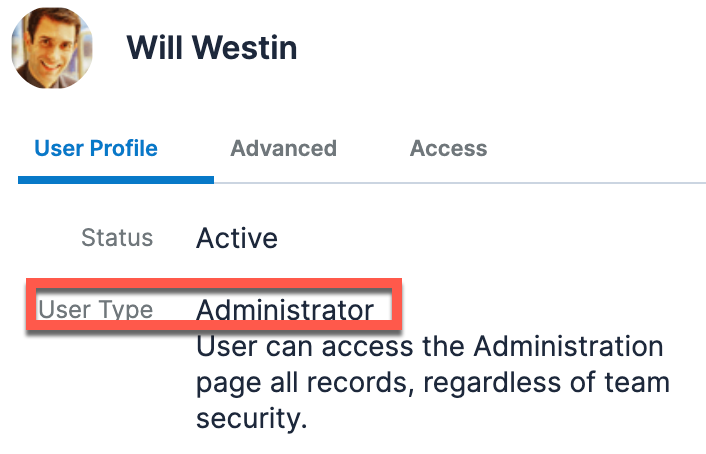Go to the Access tab
Viewport: 706px width, 454px height.
point(448,149)
